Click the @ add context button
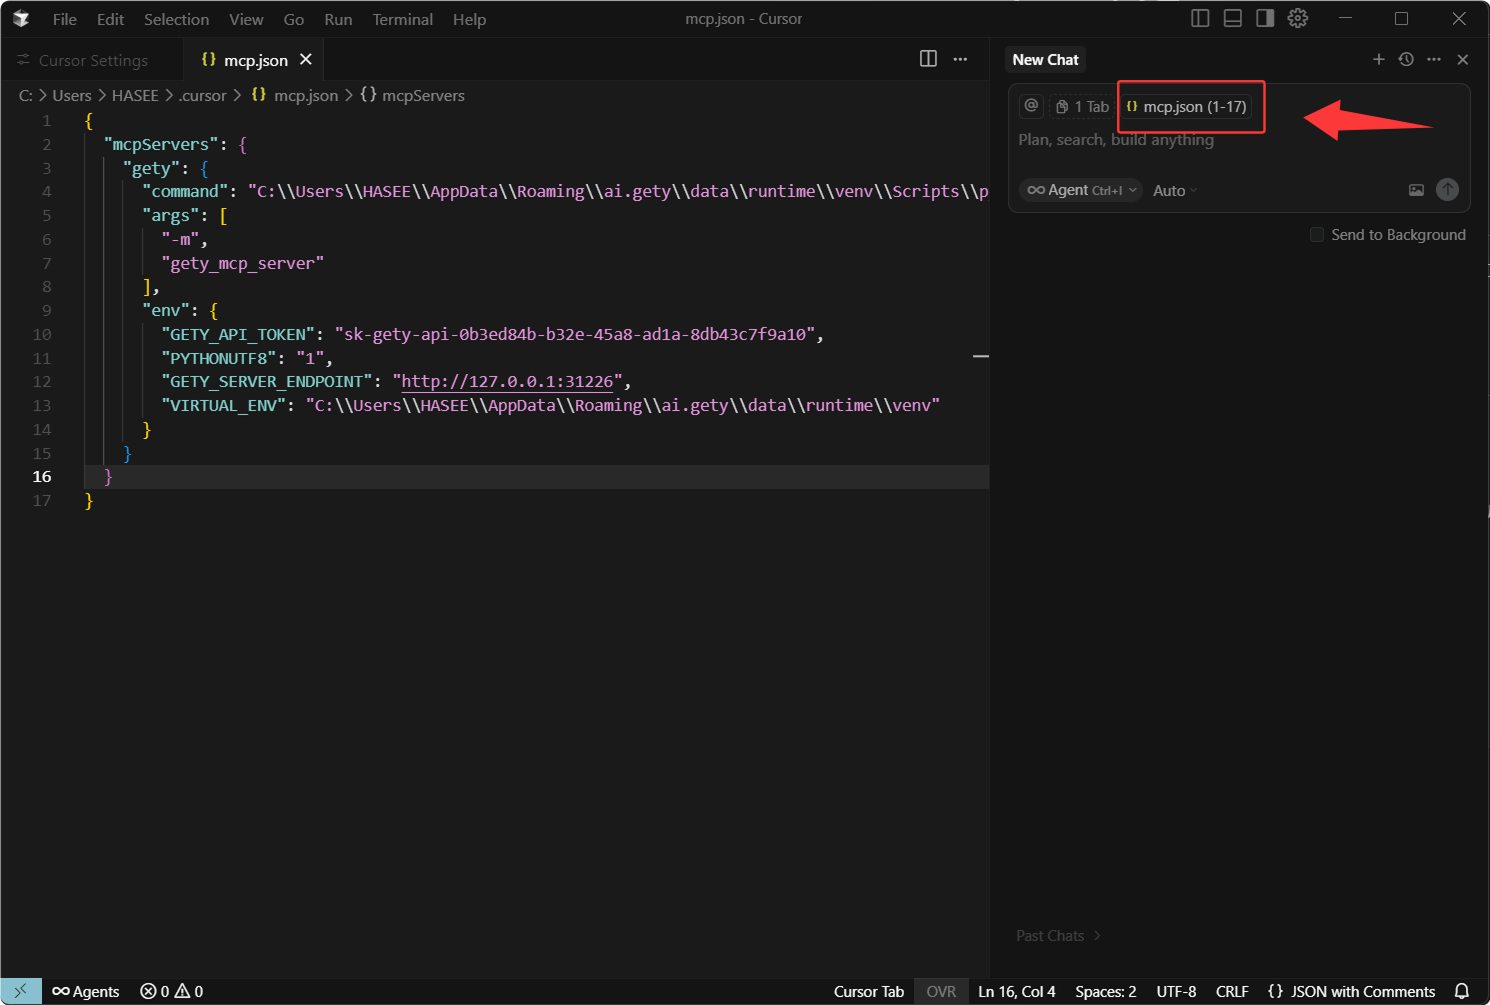Image resolution: width=1490 pixels, height=1005 pixels. point(1031,106)
